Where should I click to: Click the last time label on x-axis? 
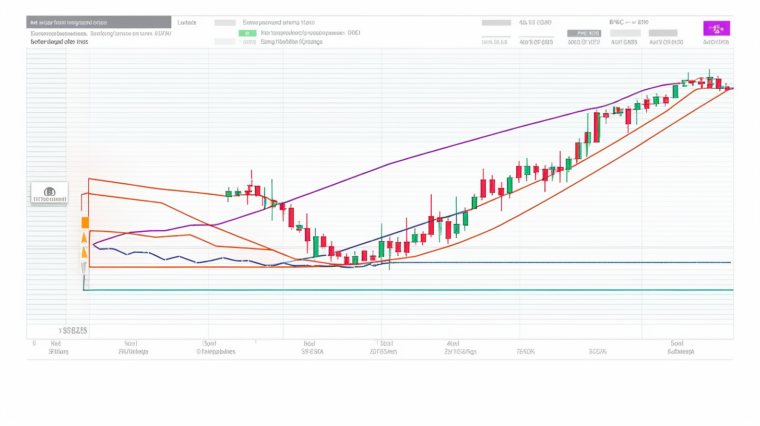point(684,351)
